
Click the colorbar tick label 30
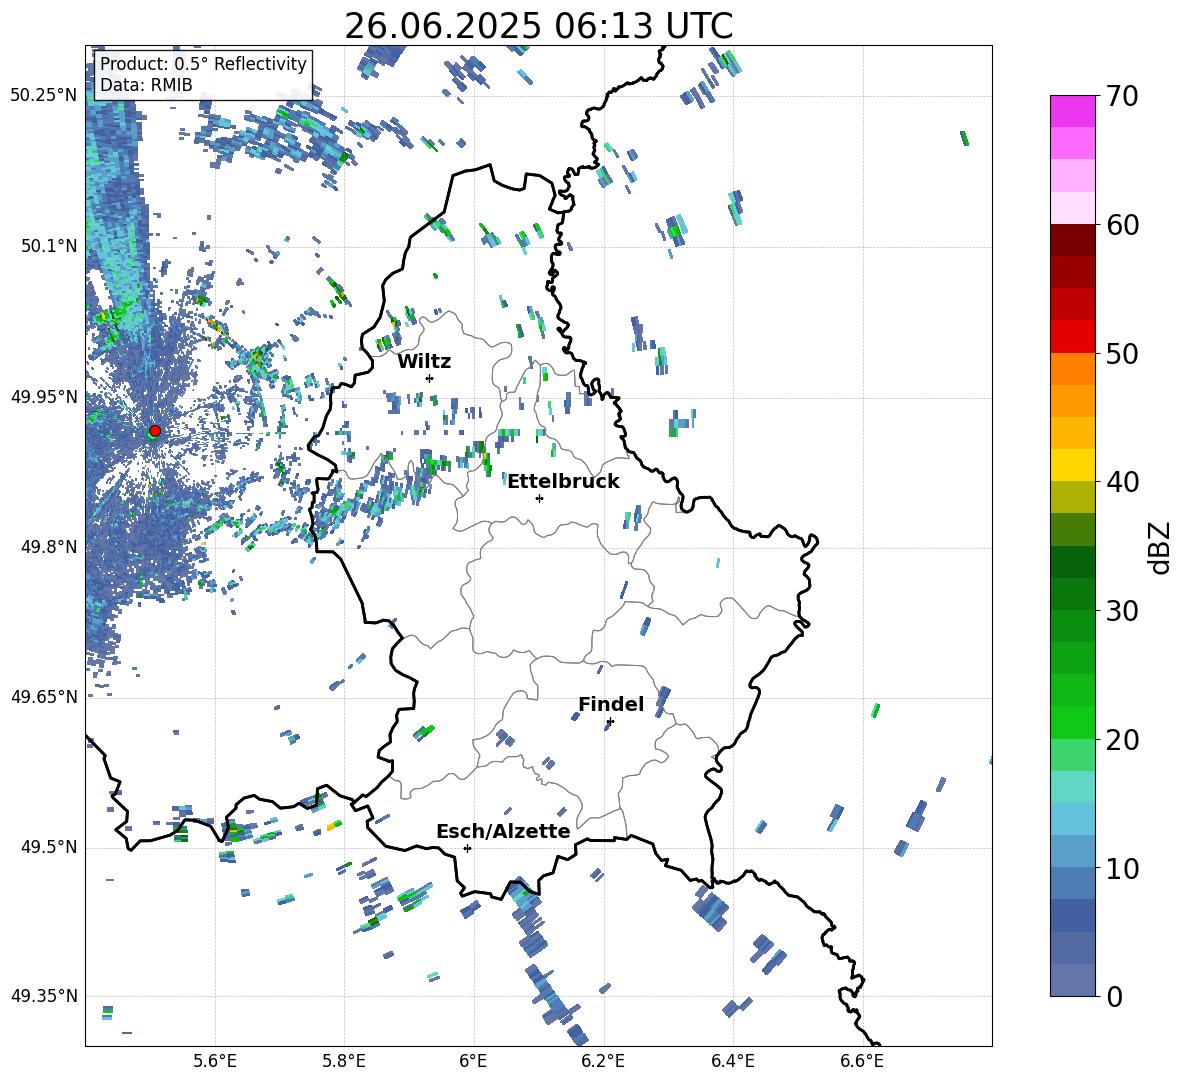tap(1122, 611)
